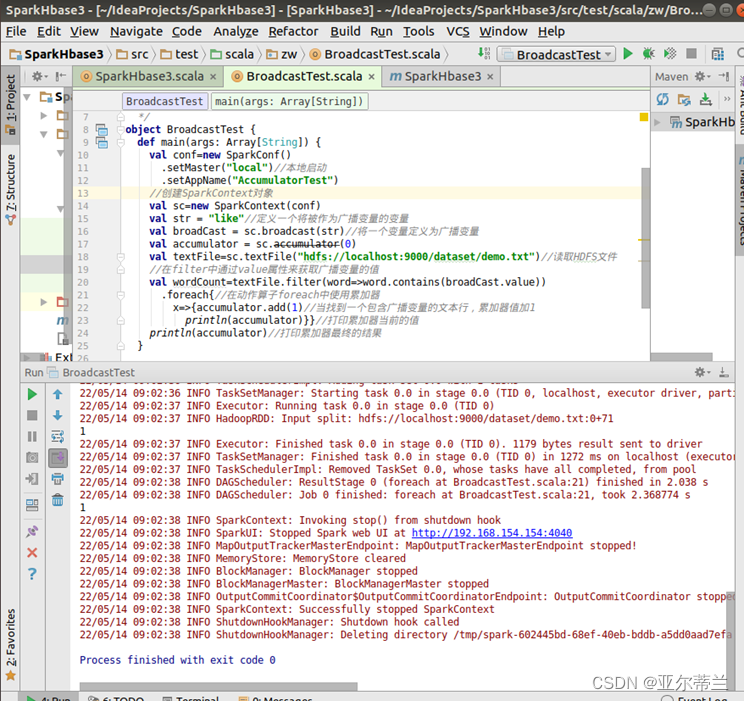Toggle the 2: Favorites side tool window

[x=10, y=644]
